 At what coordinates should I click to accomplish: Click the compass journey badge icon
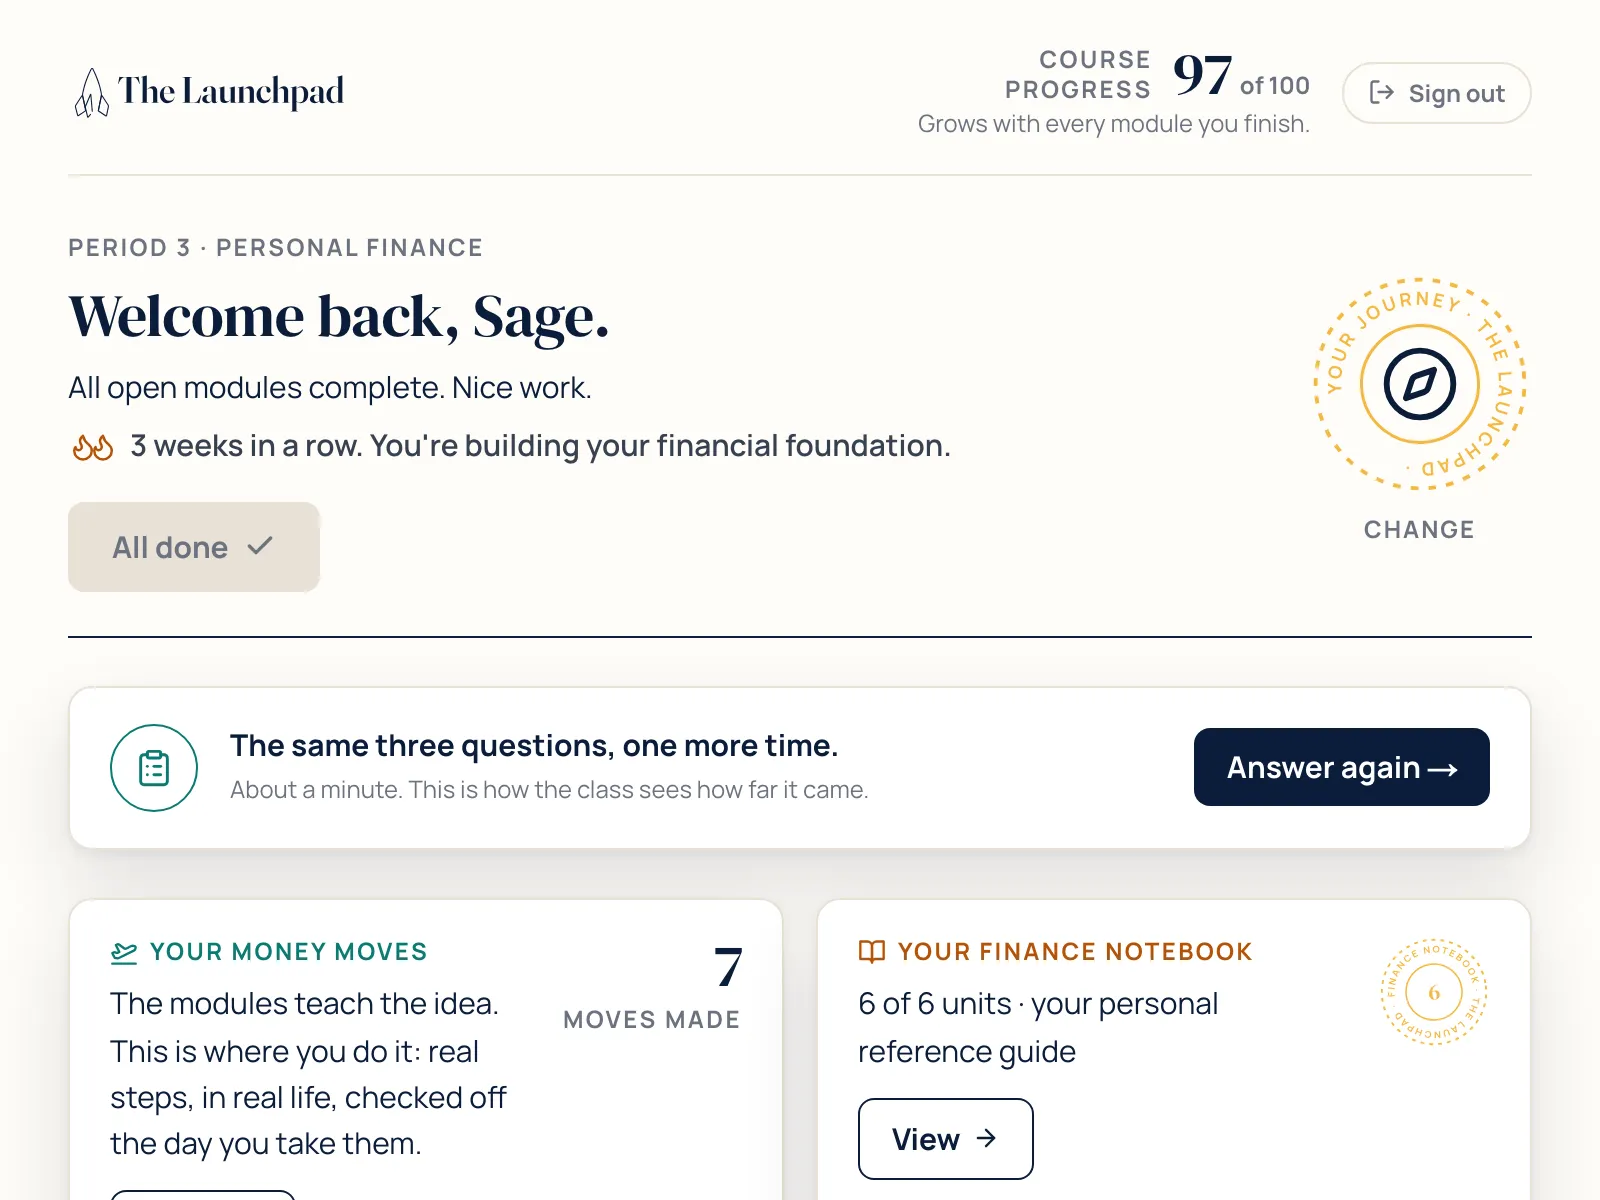1419,384
